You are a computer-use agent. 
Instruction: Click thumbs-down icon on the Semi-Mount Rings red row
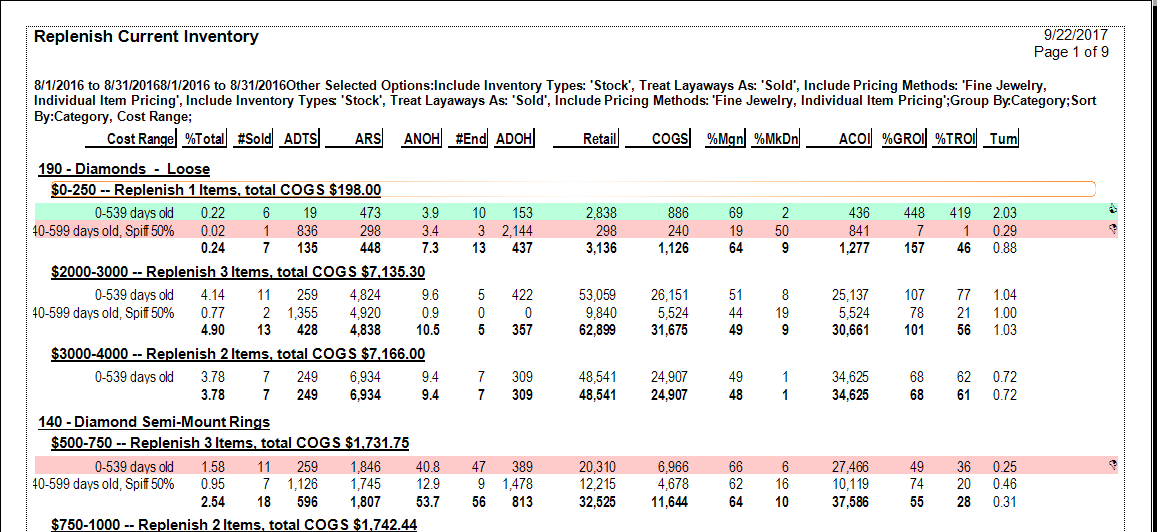pos(1112,465)
